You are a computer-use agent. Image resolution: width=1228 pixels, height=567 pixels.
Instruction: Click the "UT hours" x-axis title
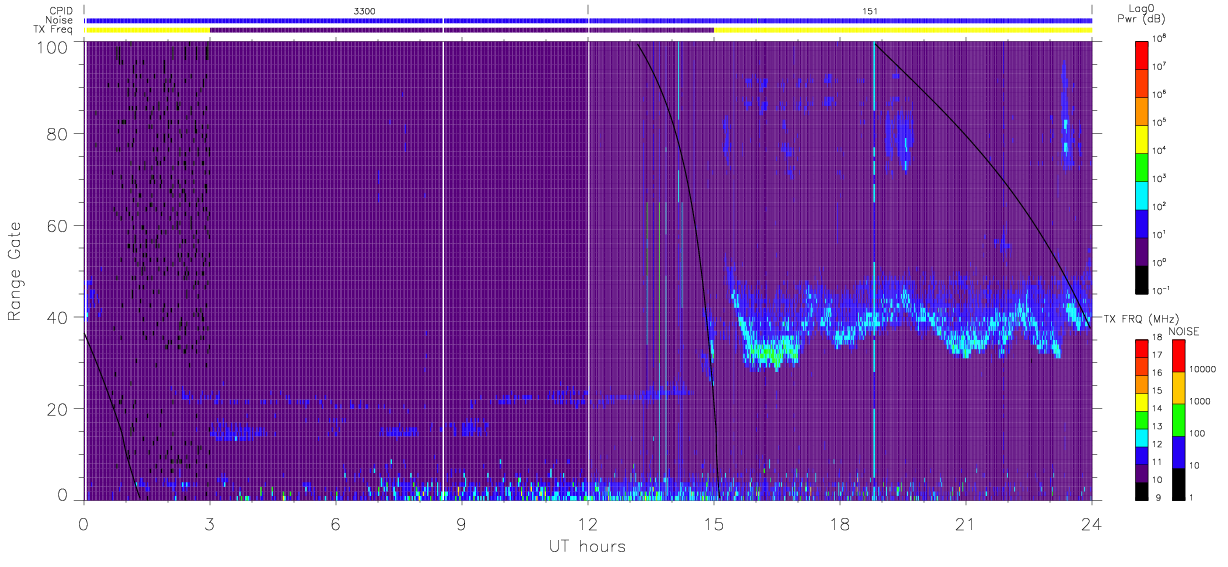(586, 547)
